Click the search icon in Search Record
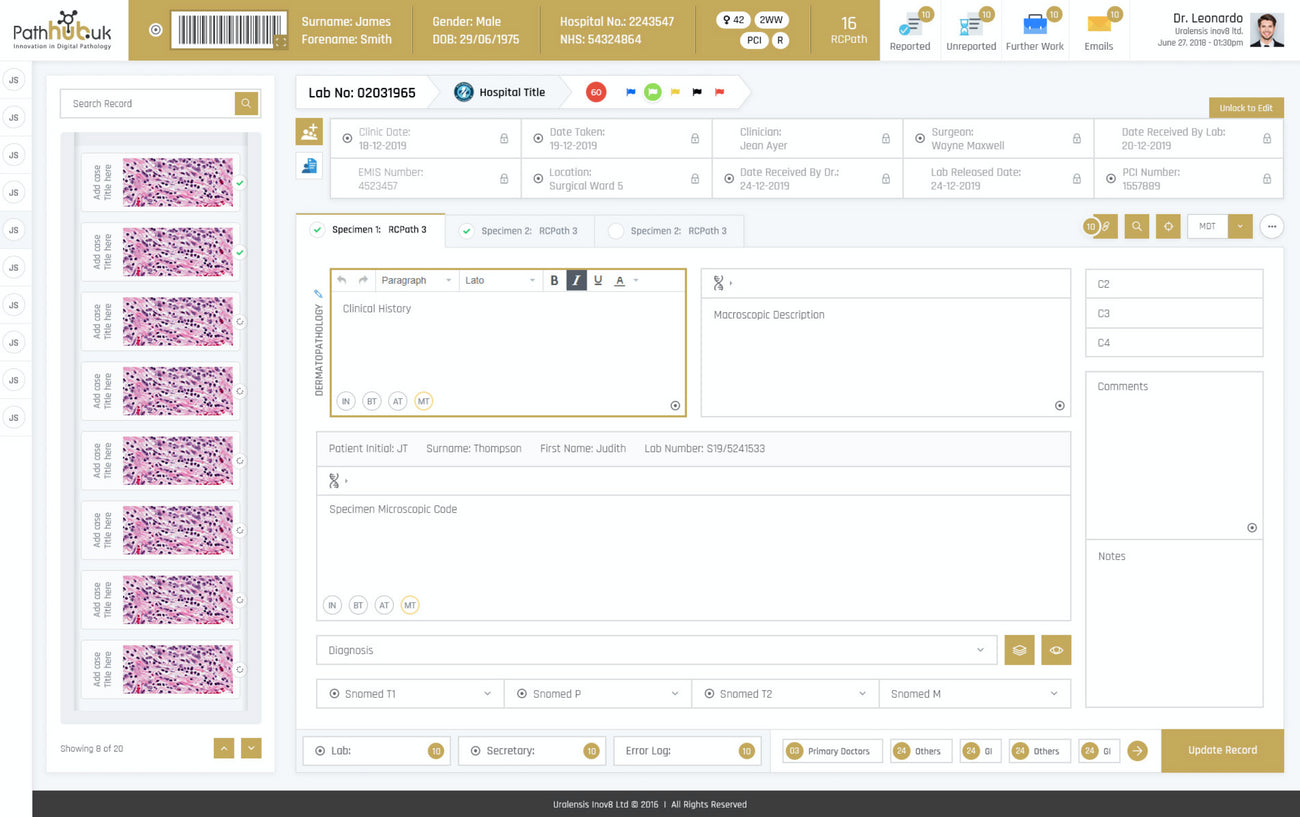Image resolution: width=1300 pixels, height=817 pixels. click(x=246, y=104)
